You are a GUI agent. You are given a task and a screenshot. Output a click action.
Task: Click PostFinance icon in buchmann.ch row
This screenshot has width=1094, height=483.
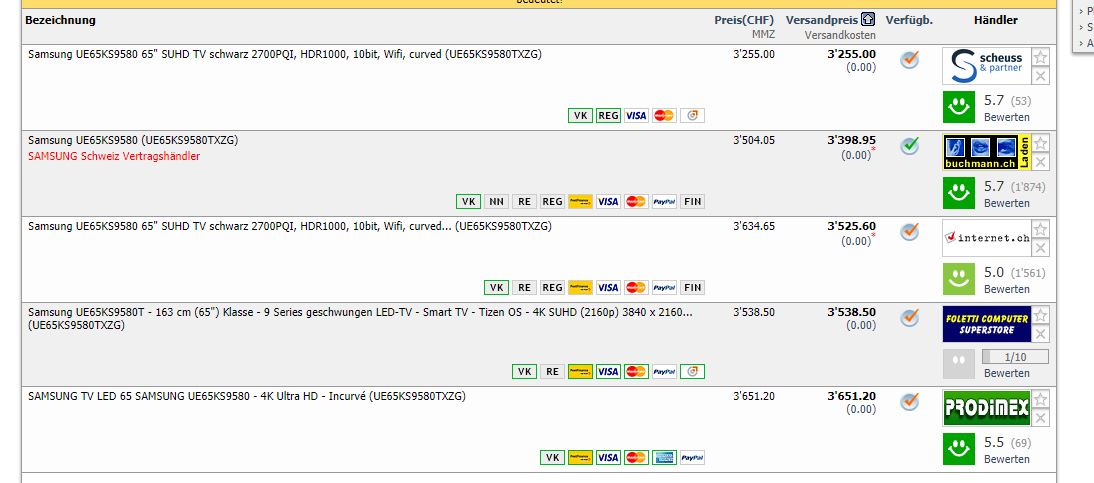[580, 202]
